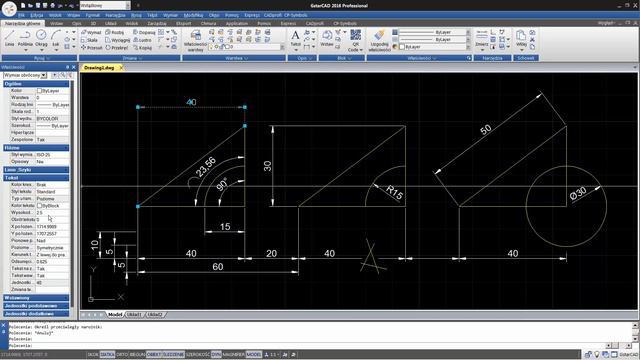Open the layer selection dropdown in Warstwa panel
This screenshot has width=640, height=360.
point(282,47)
